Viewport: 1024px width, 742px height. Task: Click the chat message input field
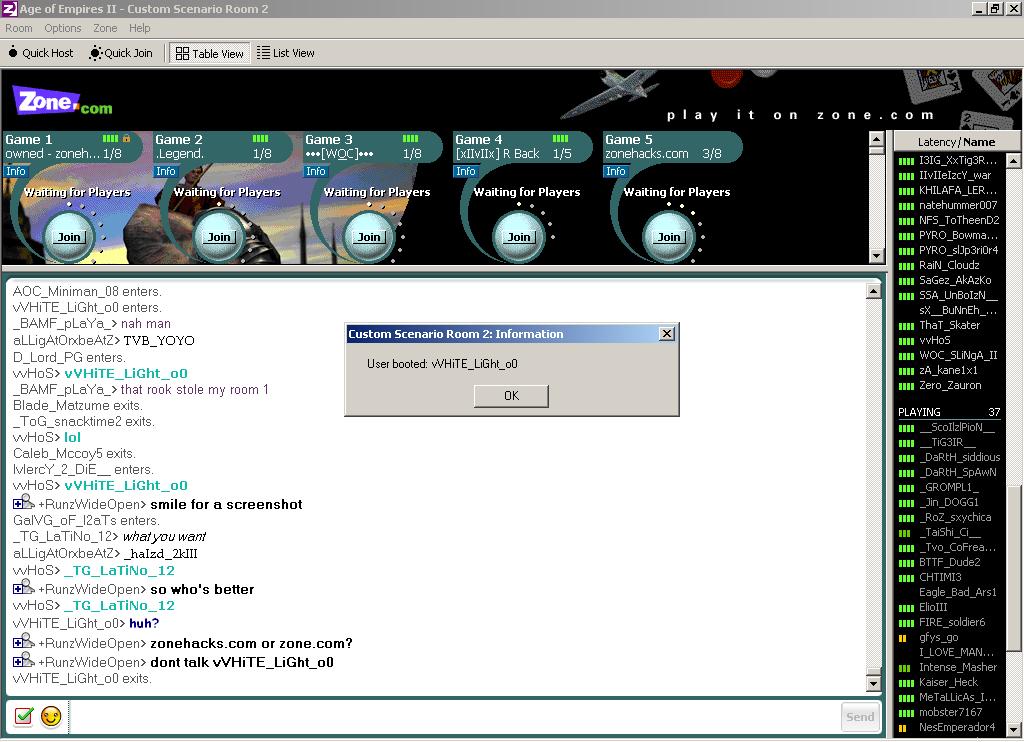pyautogui.click(x=454, y=717)
